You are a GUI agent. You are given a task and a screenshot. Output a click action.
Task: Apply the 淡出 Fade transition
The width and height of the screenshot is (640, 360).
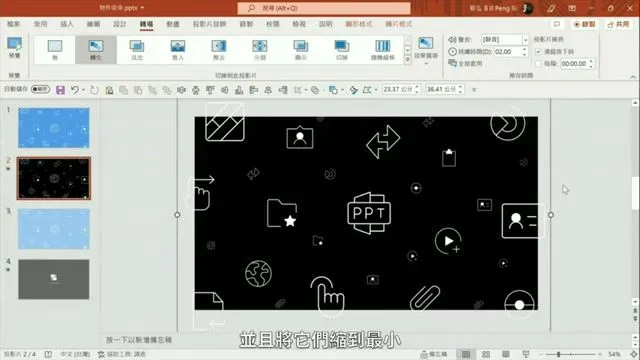pos(137,50)
